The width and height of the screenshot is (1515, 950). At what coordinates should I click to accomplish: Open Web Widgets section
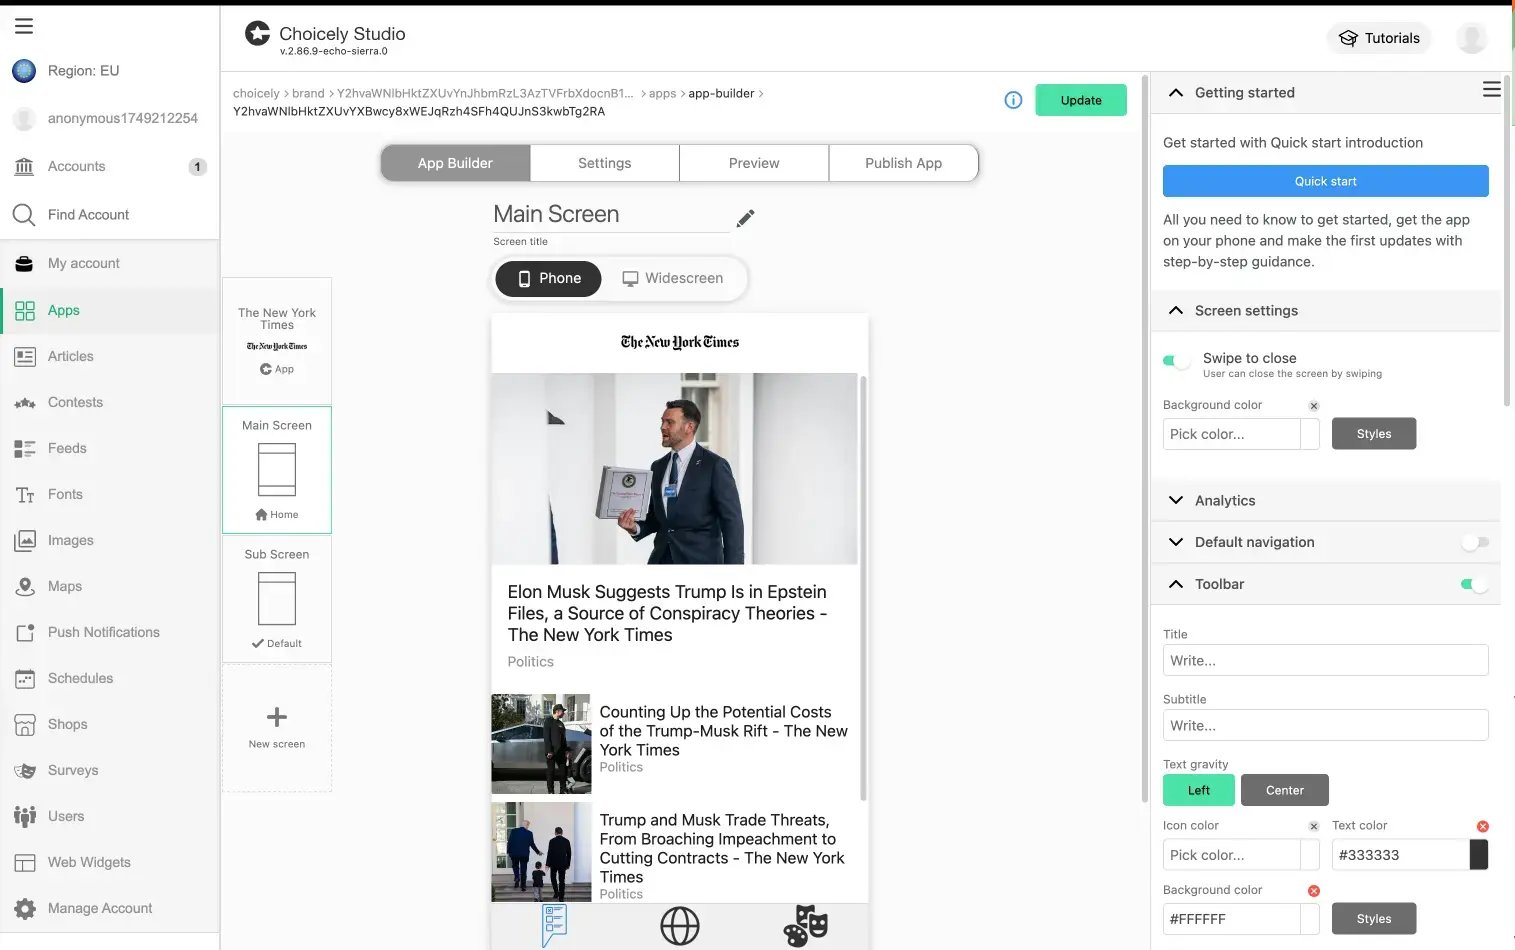point(109,862)
